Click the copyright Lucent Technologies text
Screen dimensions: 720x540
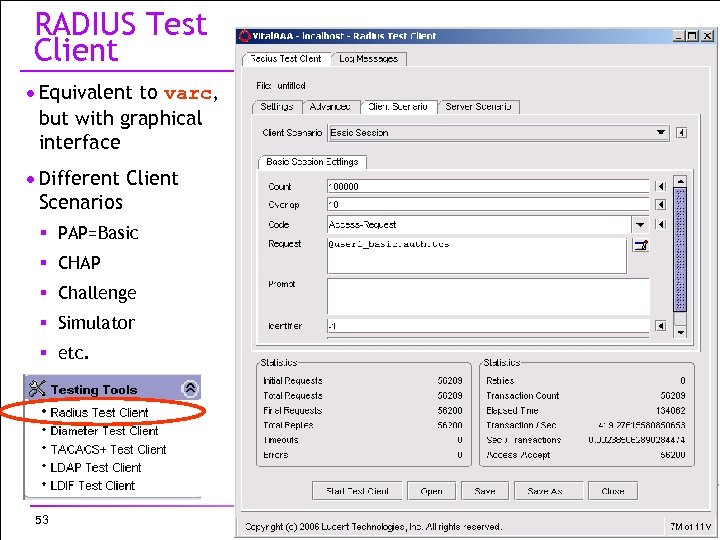(x=373, y=526)
